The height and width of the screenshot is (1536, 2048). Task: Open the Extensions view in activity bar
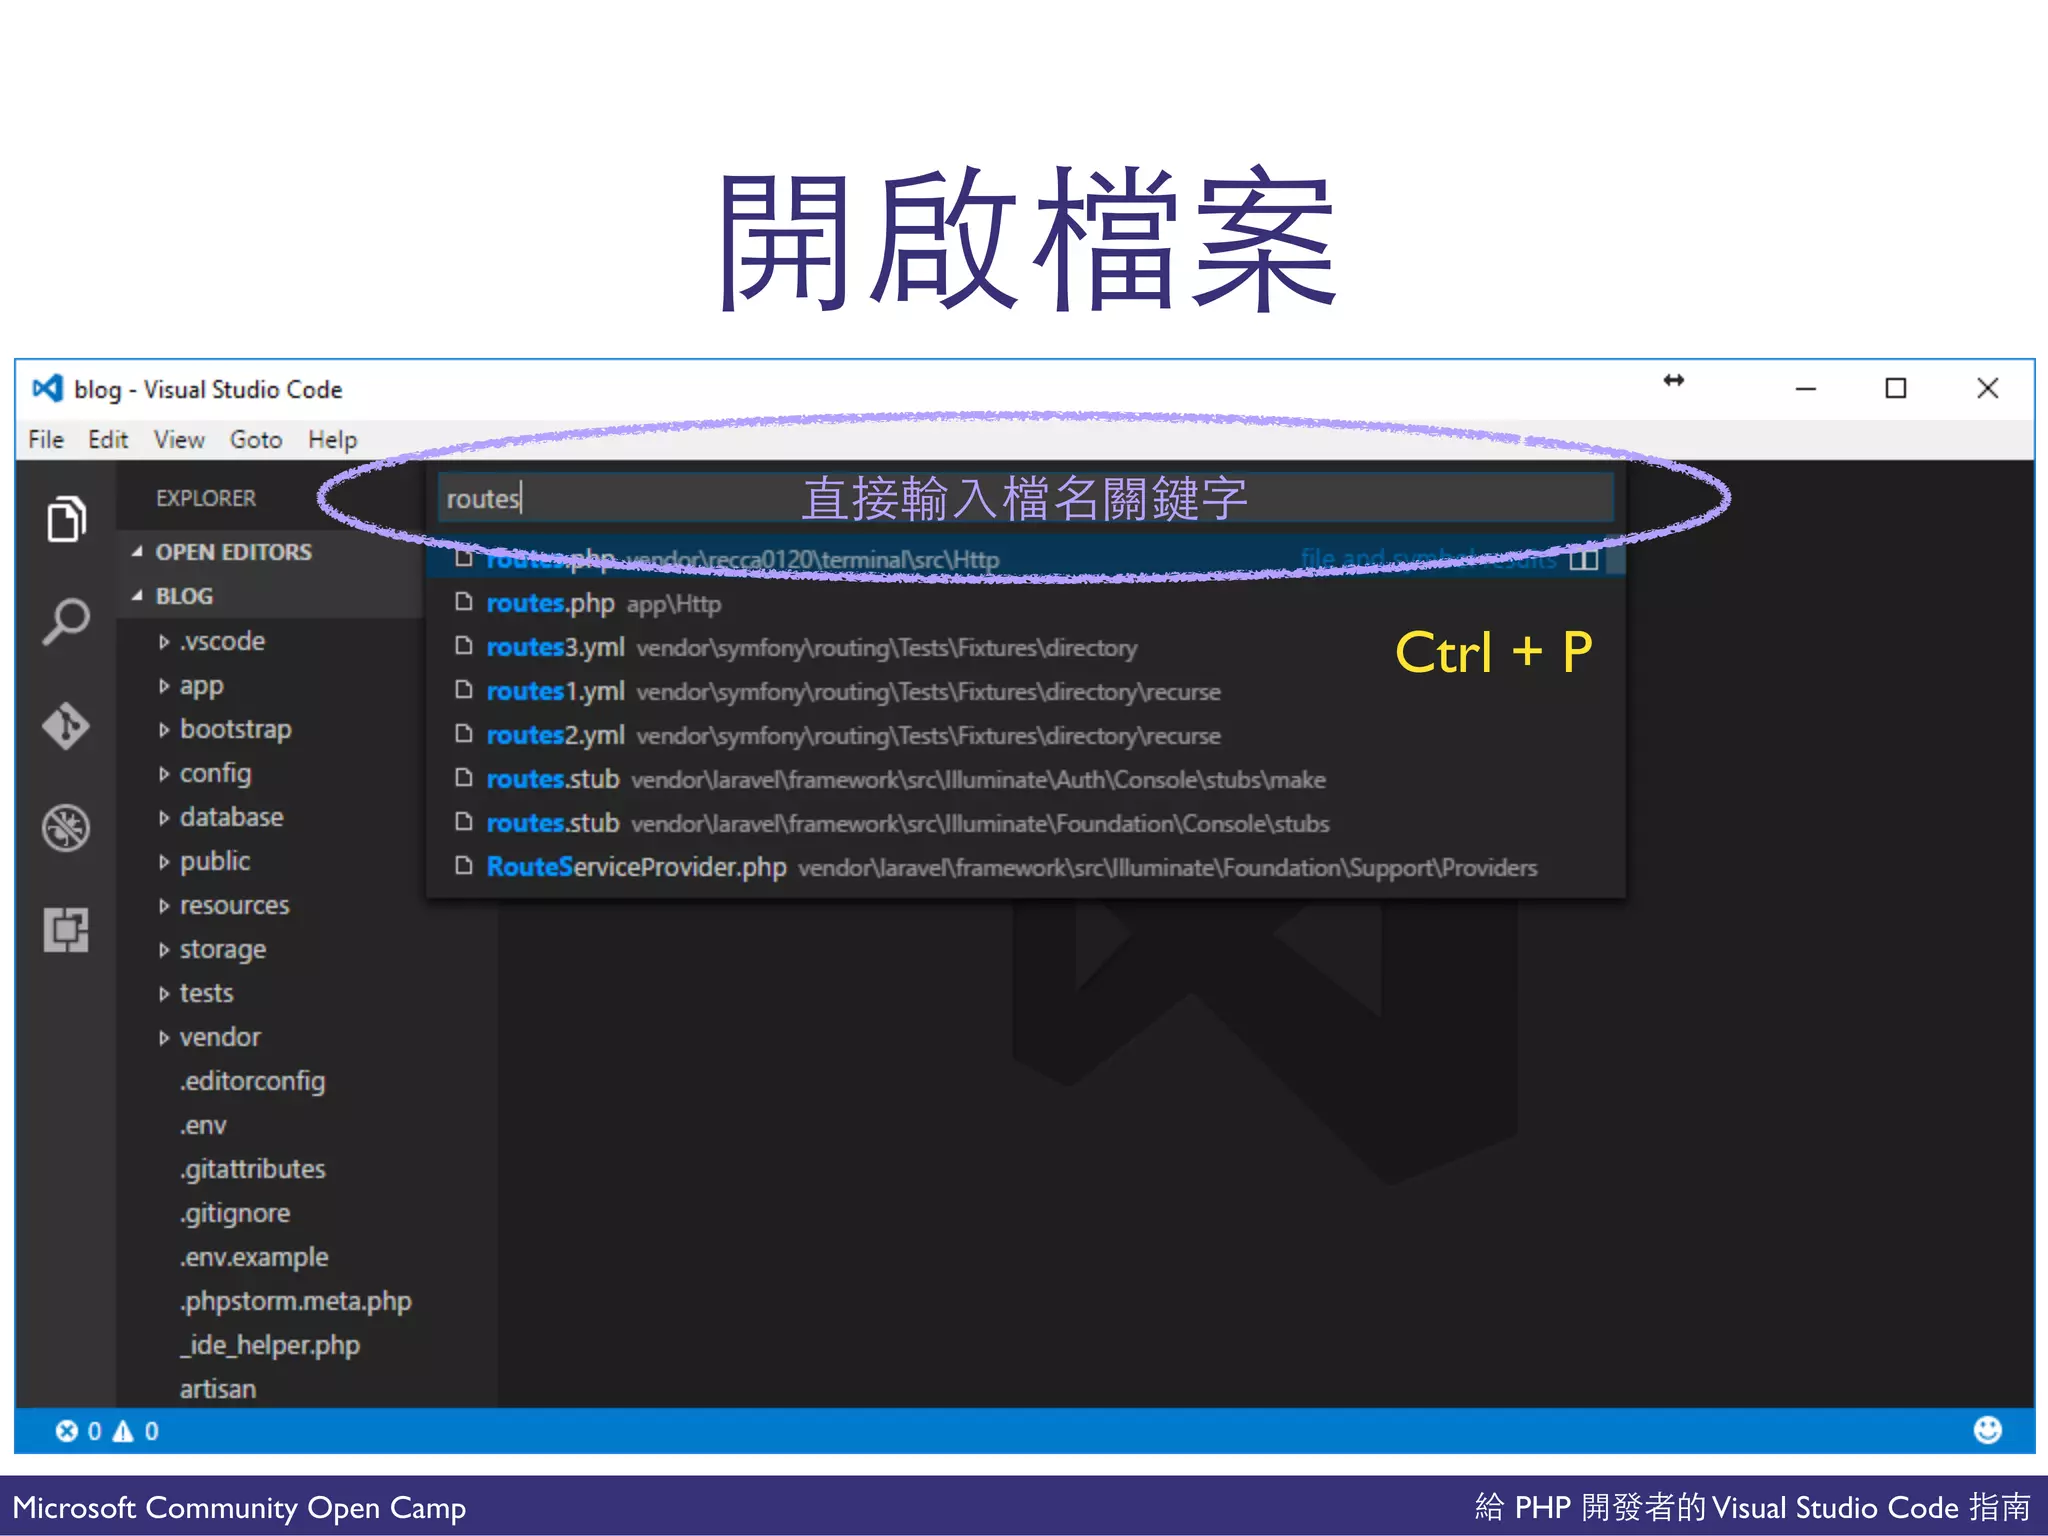(x=66, y=930)
